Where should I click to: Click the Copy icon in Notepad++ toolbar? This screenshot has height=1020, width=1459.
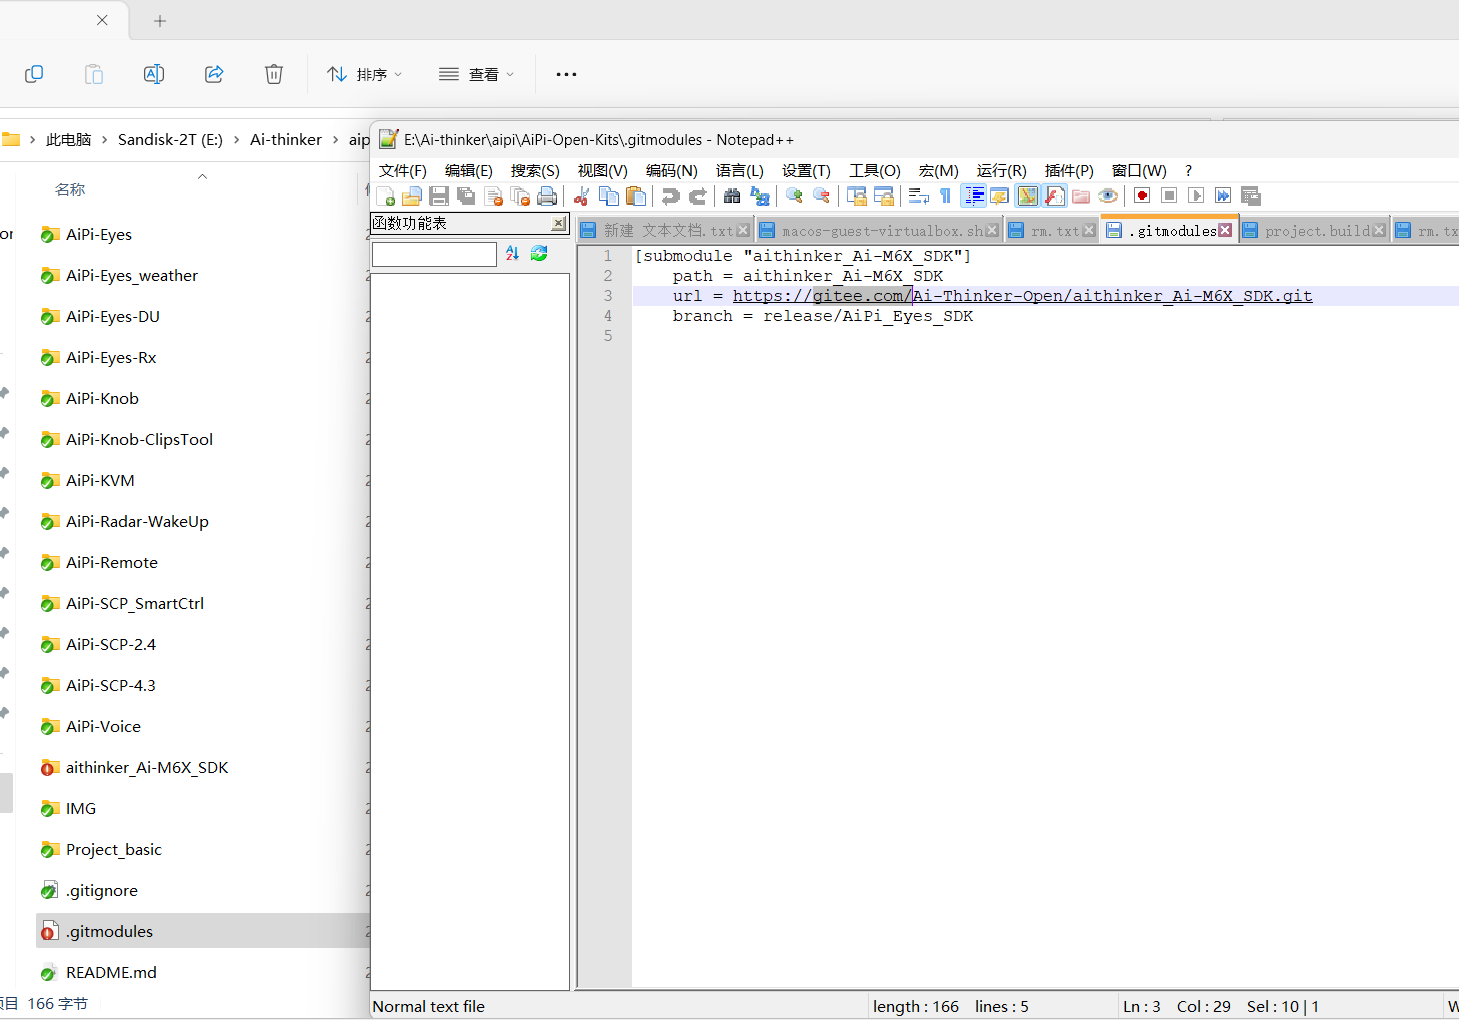(x=608, y=196)
